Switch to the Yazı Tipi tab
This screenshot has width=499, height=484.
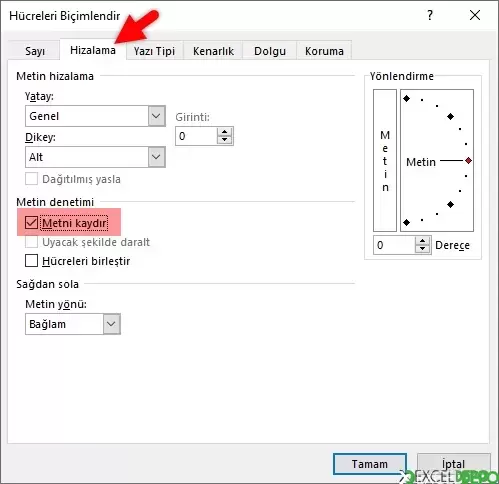(154, 51)
